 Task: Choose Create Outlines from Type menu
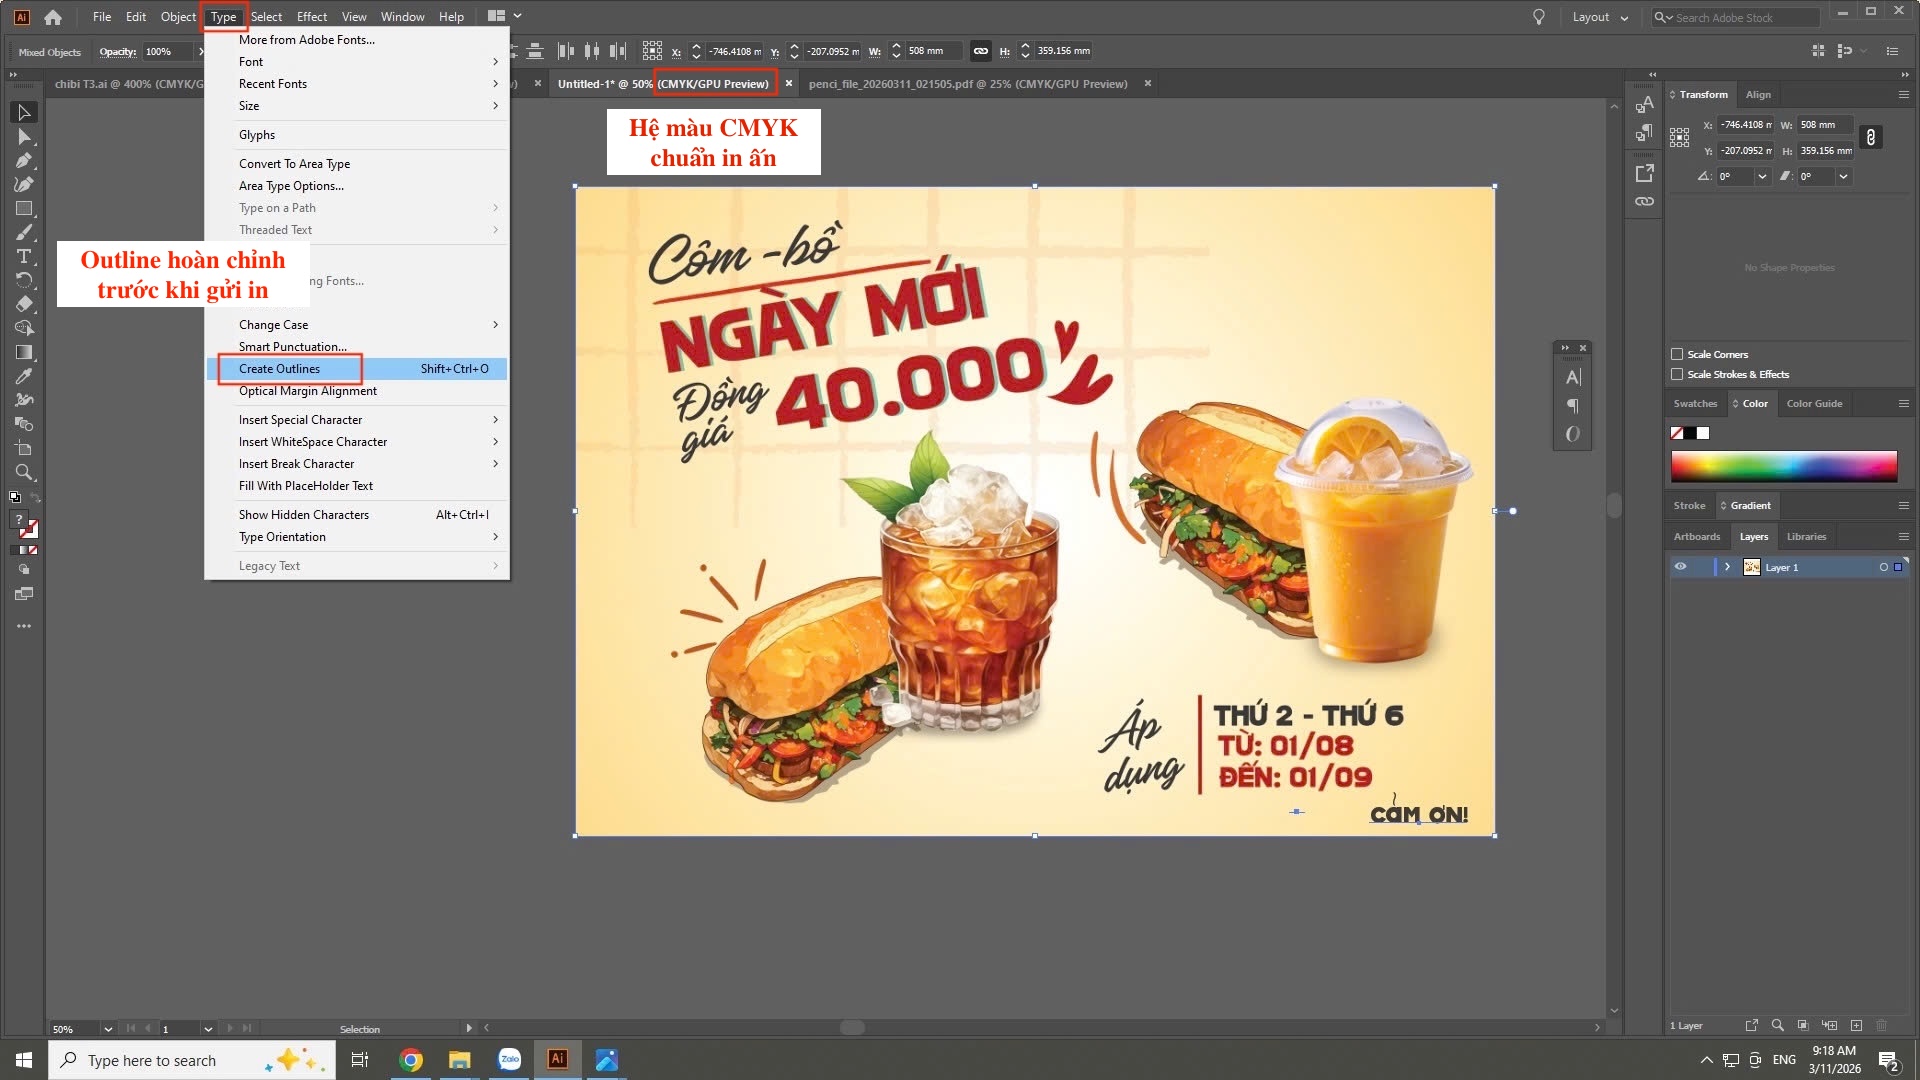click(280, 369)
